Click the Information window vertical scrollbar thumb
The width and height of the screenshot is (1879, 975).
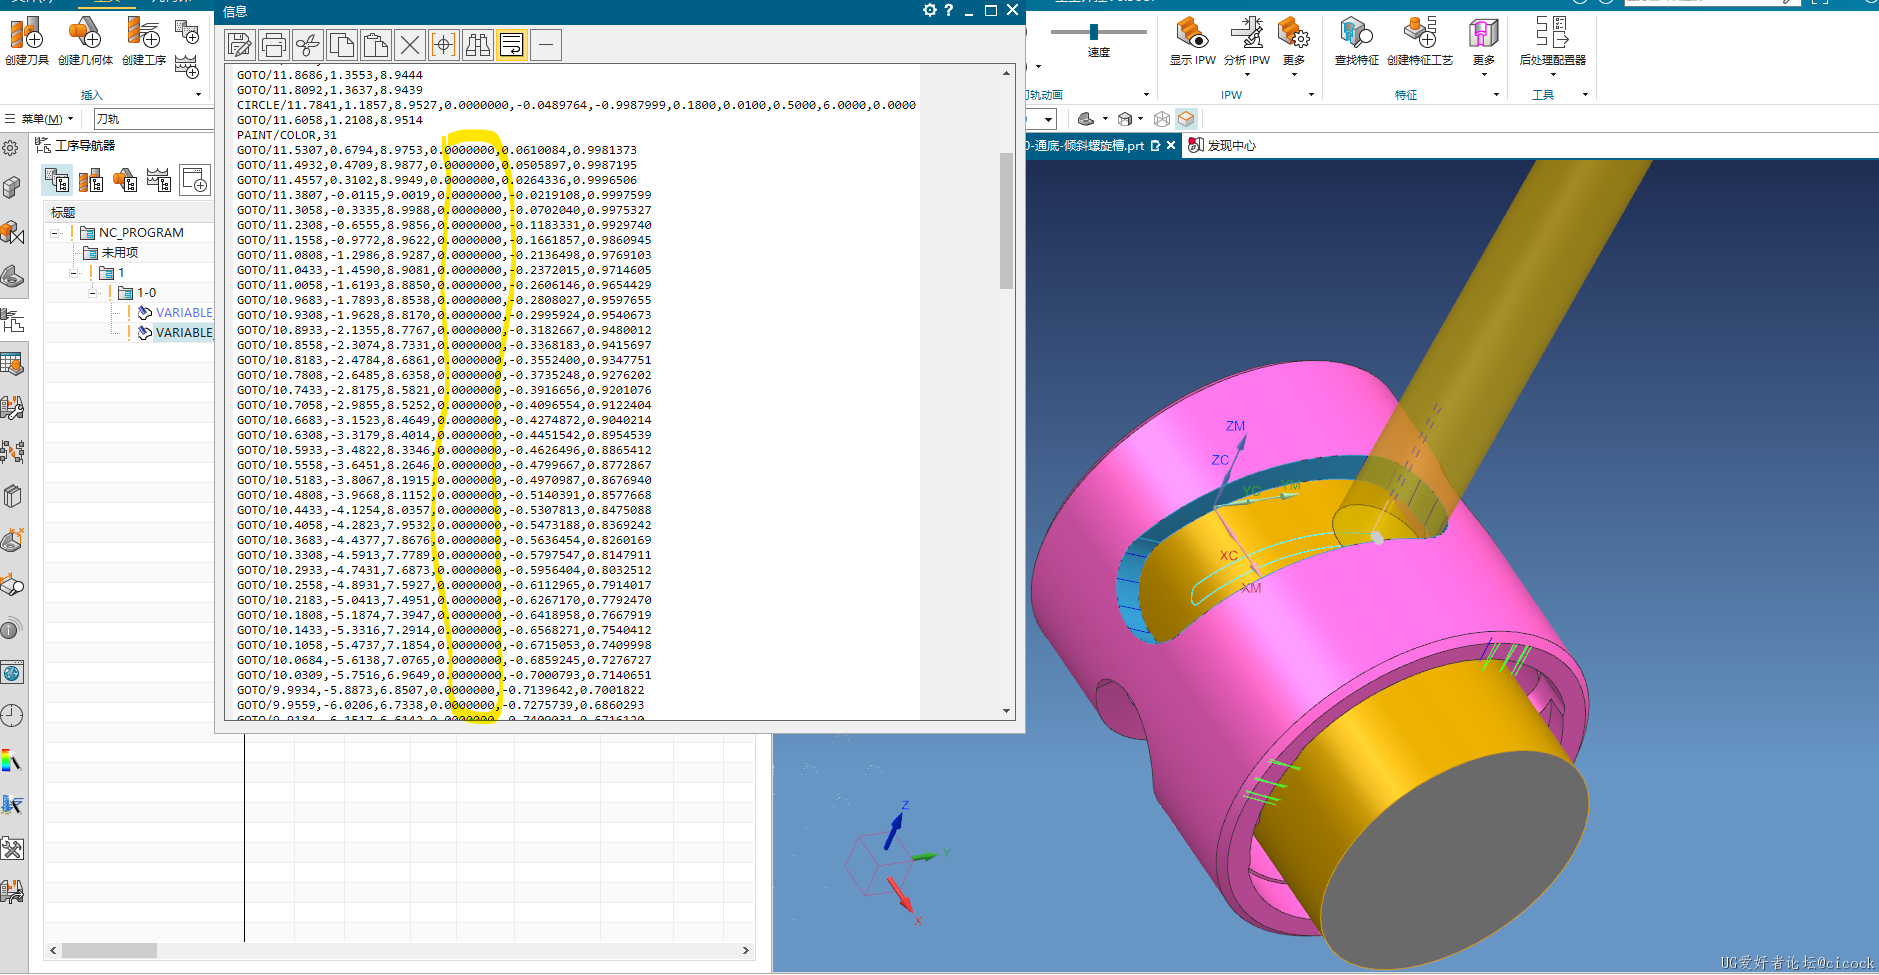1006,220
